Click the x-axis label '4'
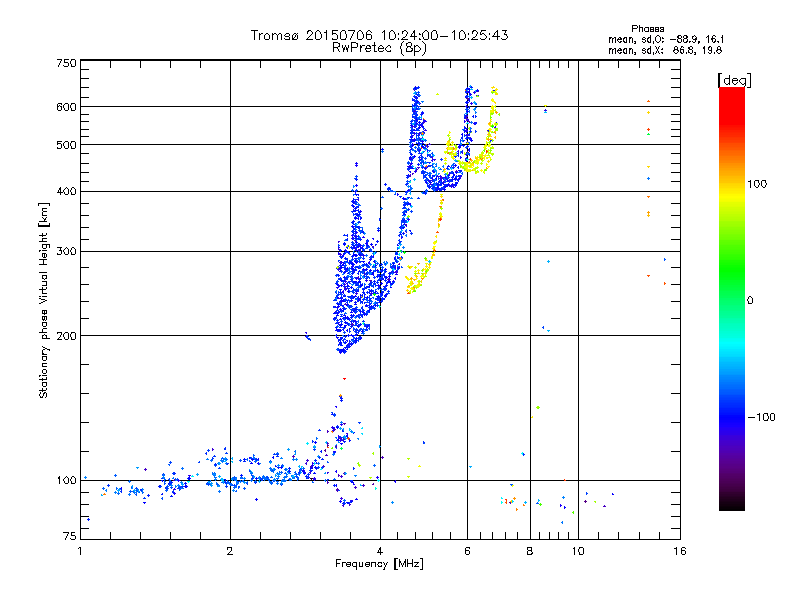 380,551
